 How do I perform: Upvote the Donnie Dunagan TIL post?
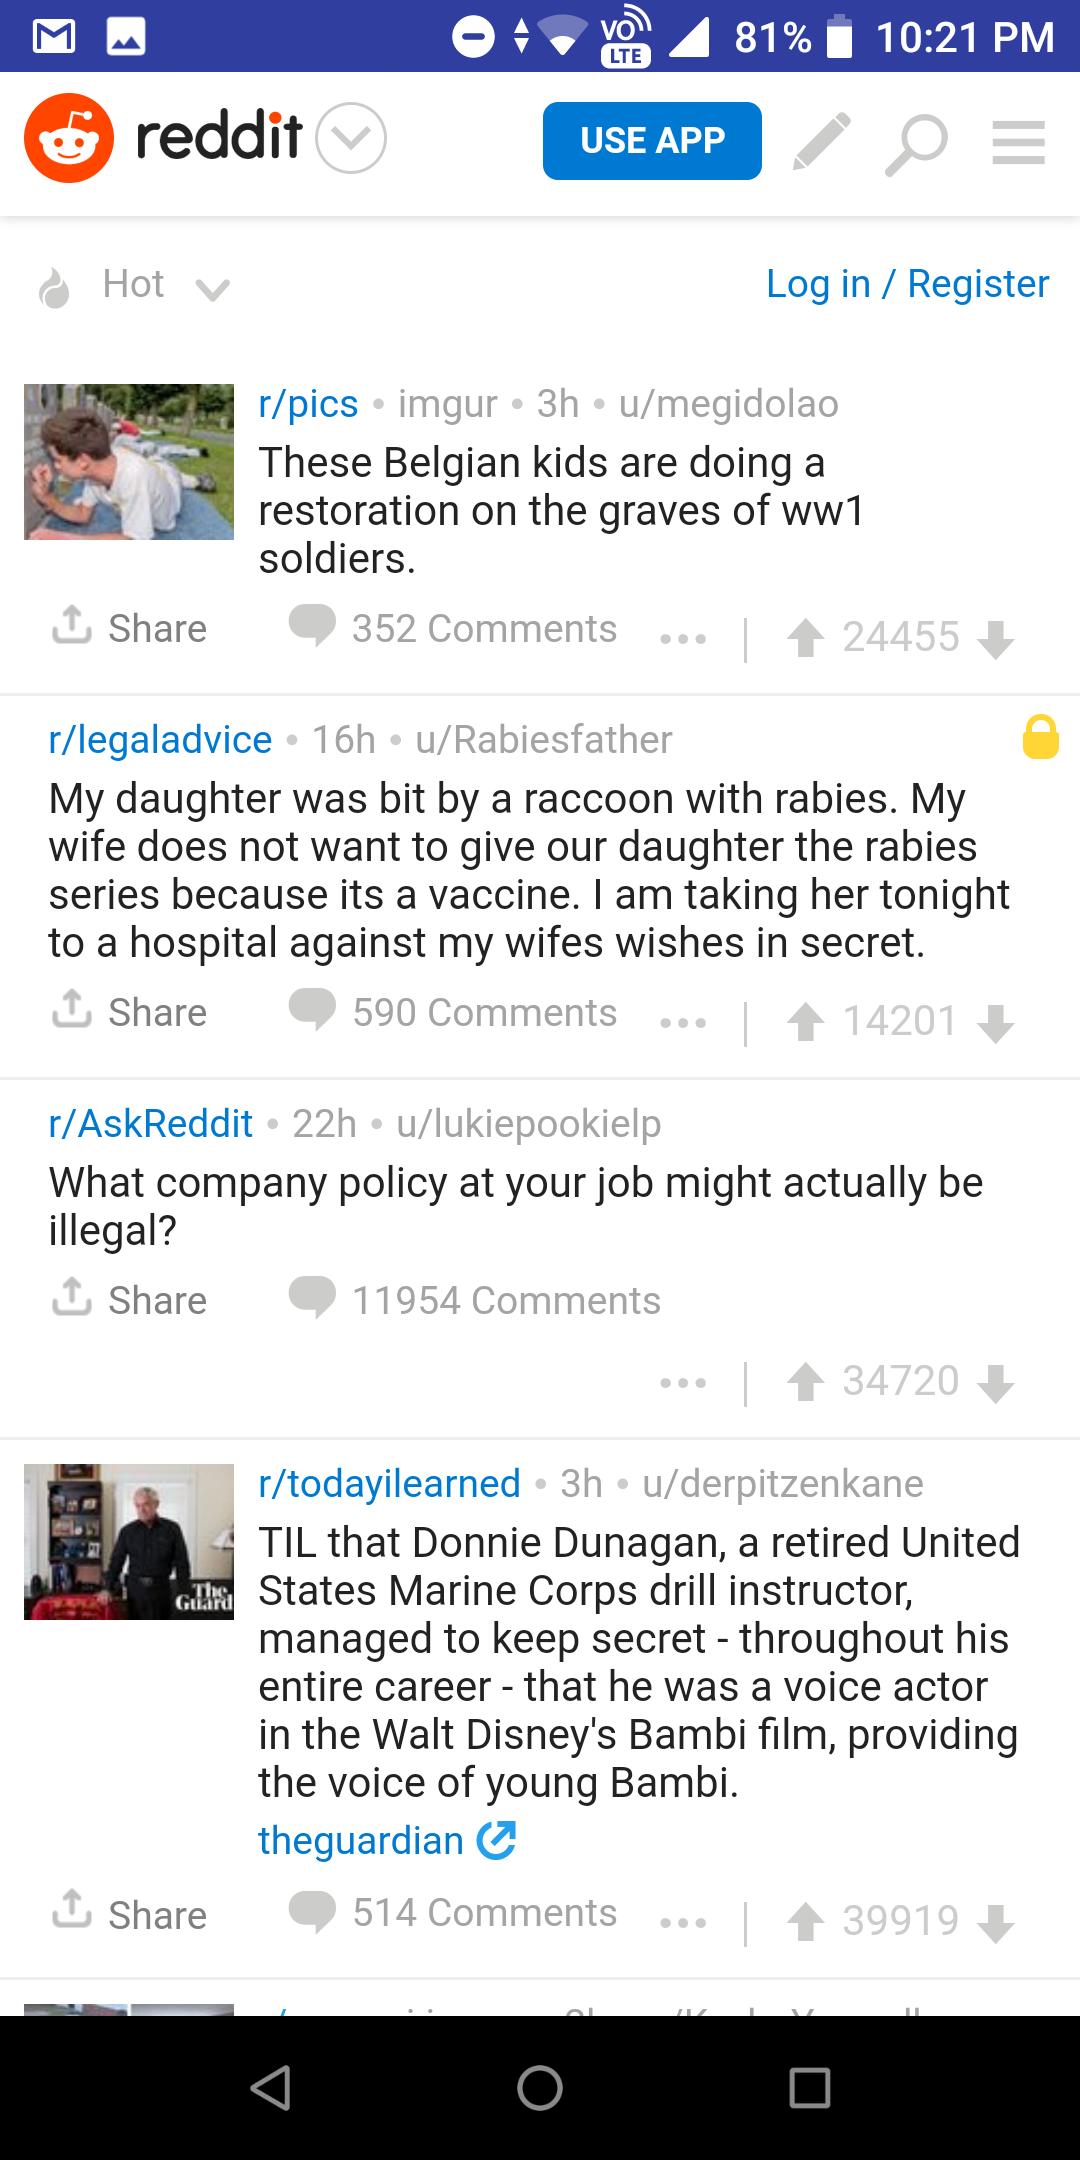805,1921
